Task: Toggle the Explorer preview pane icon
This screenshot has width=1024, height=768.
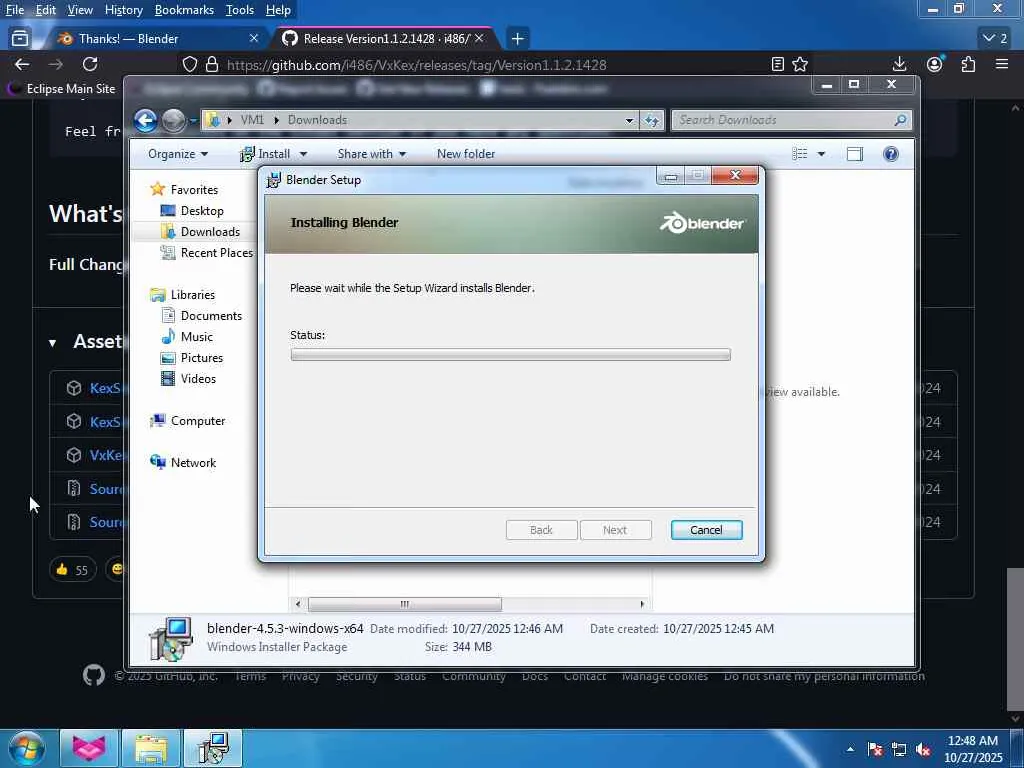Action: pyautogui.click(x=855, y=154)
